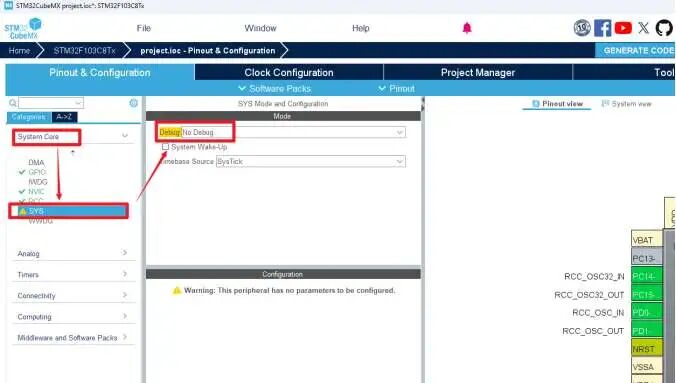Viewport: 676px width, 383px height.
Task: Open the YouTube icon link
Action: (623, 28)
